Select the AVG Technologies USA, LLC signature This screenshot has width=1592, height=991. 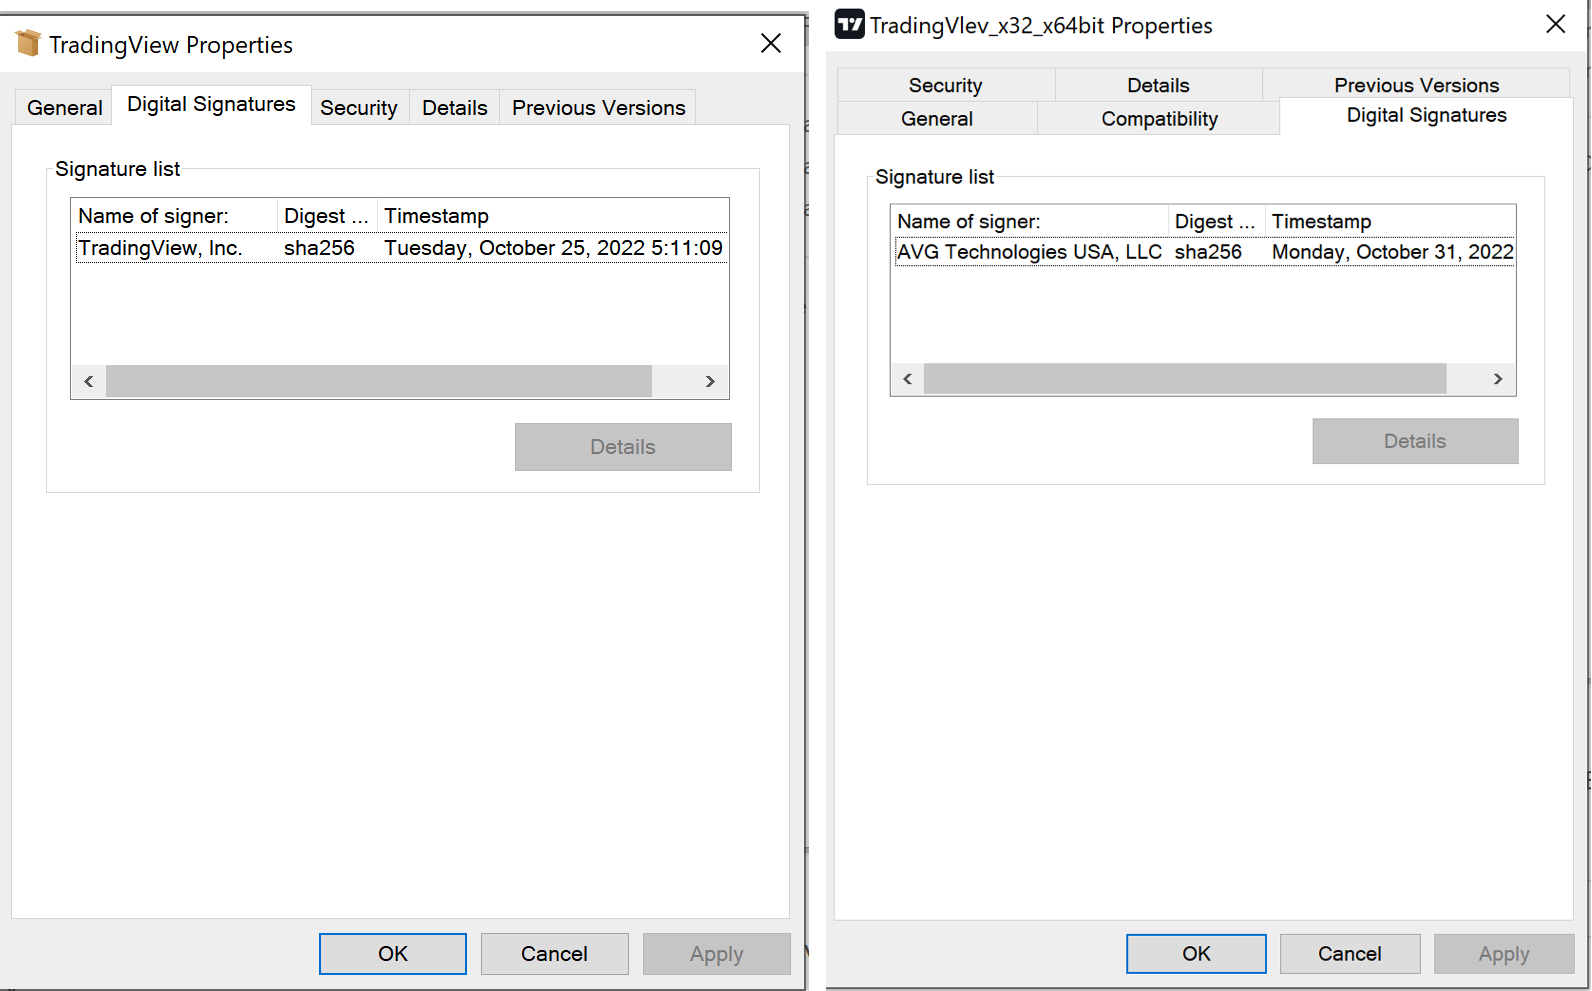pyautogui.click(x=1029, y=252)
